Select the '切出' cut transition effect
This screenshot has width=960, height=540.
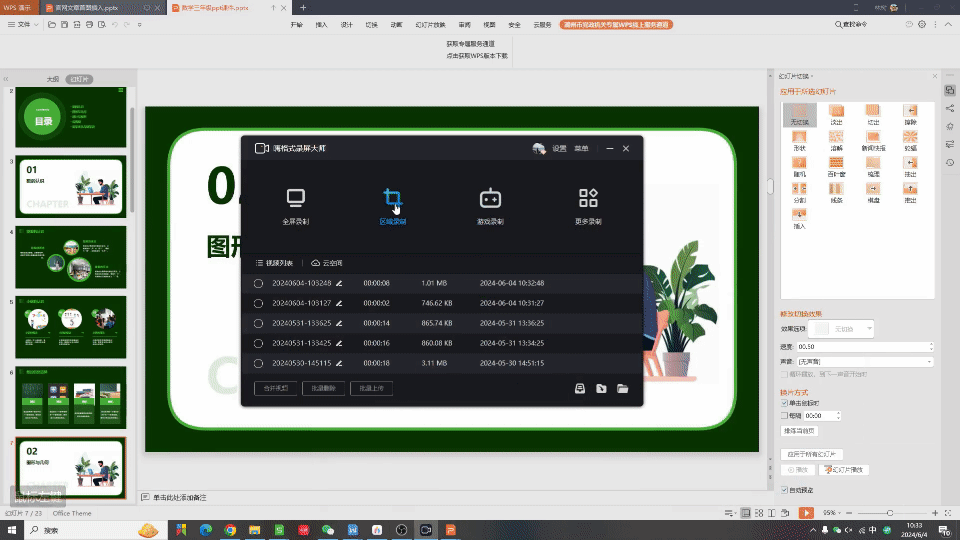[x=873, y=114]
